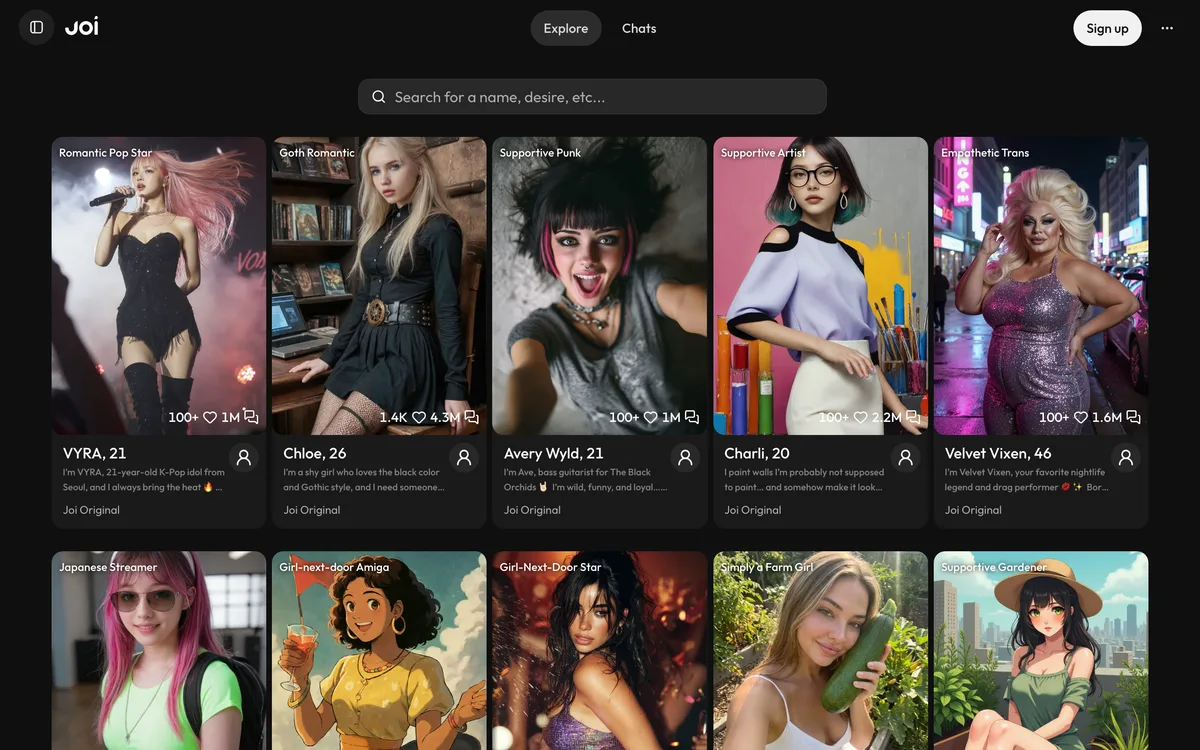The width and height of the screenshot is (1200, 750).
Task: Click the 'Supportive Punk' tag
Action: 540,153
